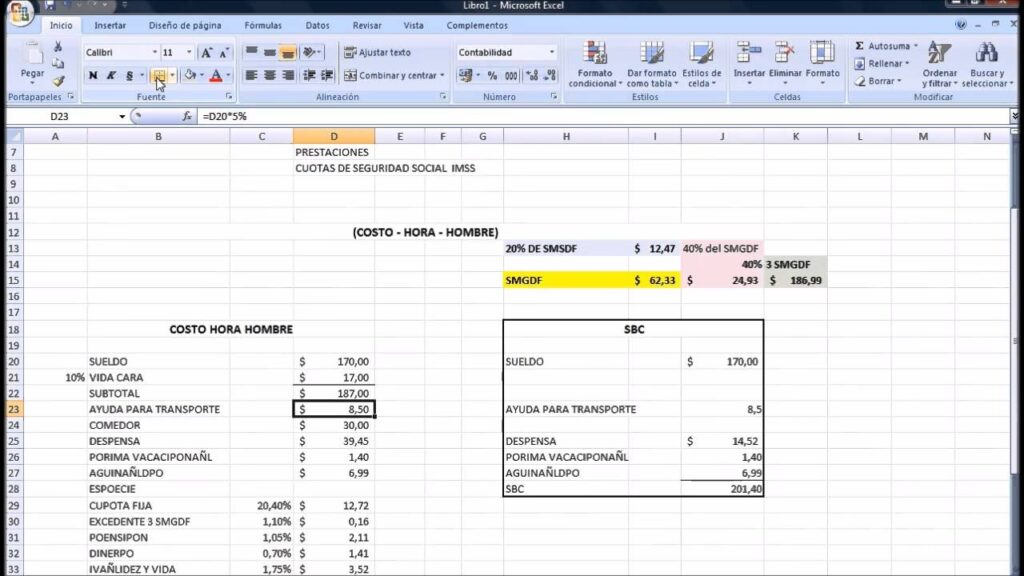Open the Calibri font name dropdown
Viewport: 1024px width, 576px height.
pyautogui.click(x=154, y=52)
